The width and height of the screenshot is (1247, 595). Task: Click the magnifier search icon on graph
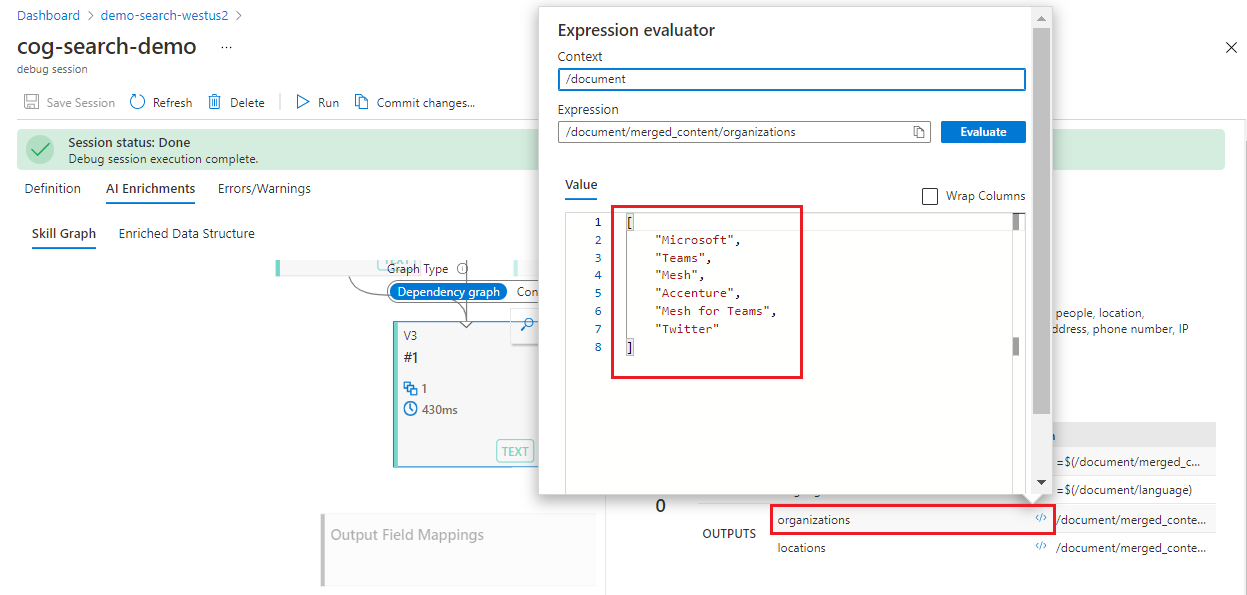pos(527,324)
